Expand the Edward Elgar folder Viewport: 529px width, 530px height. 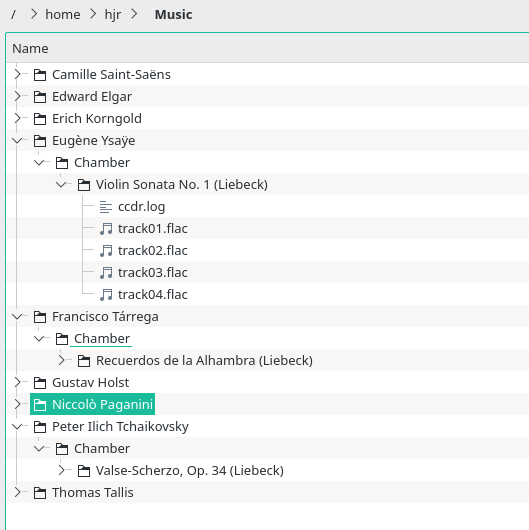click(x=17, y=97)
